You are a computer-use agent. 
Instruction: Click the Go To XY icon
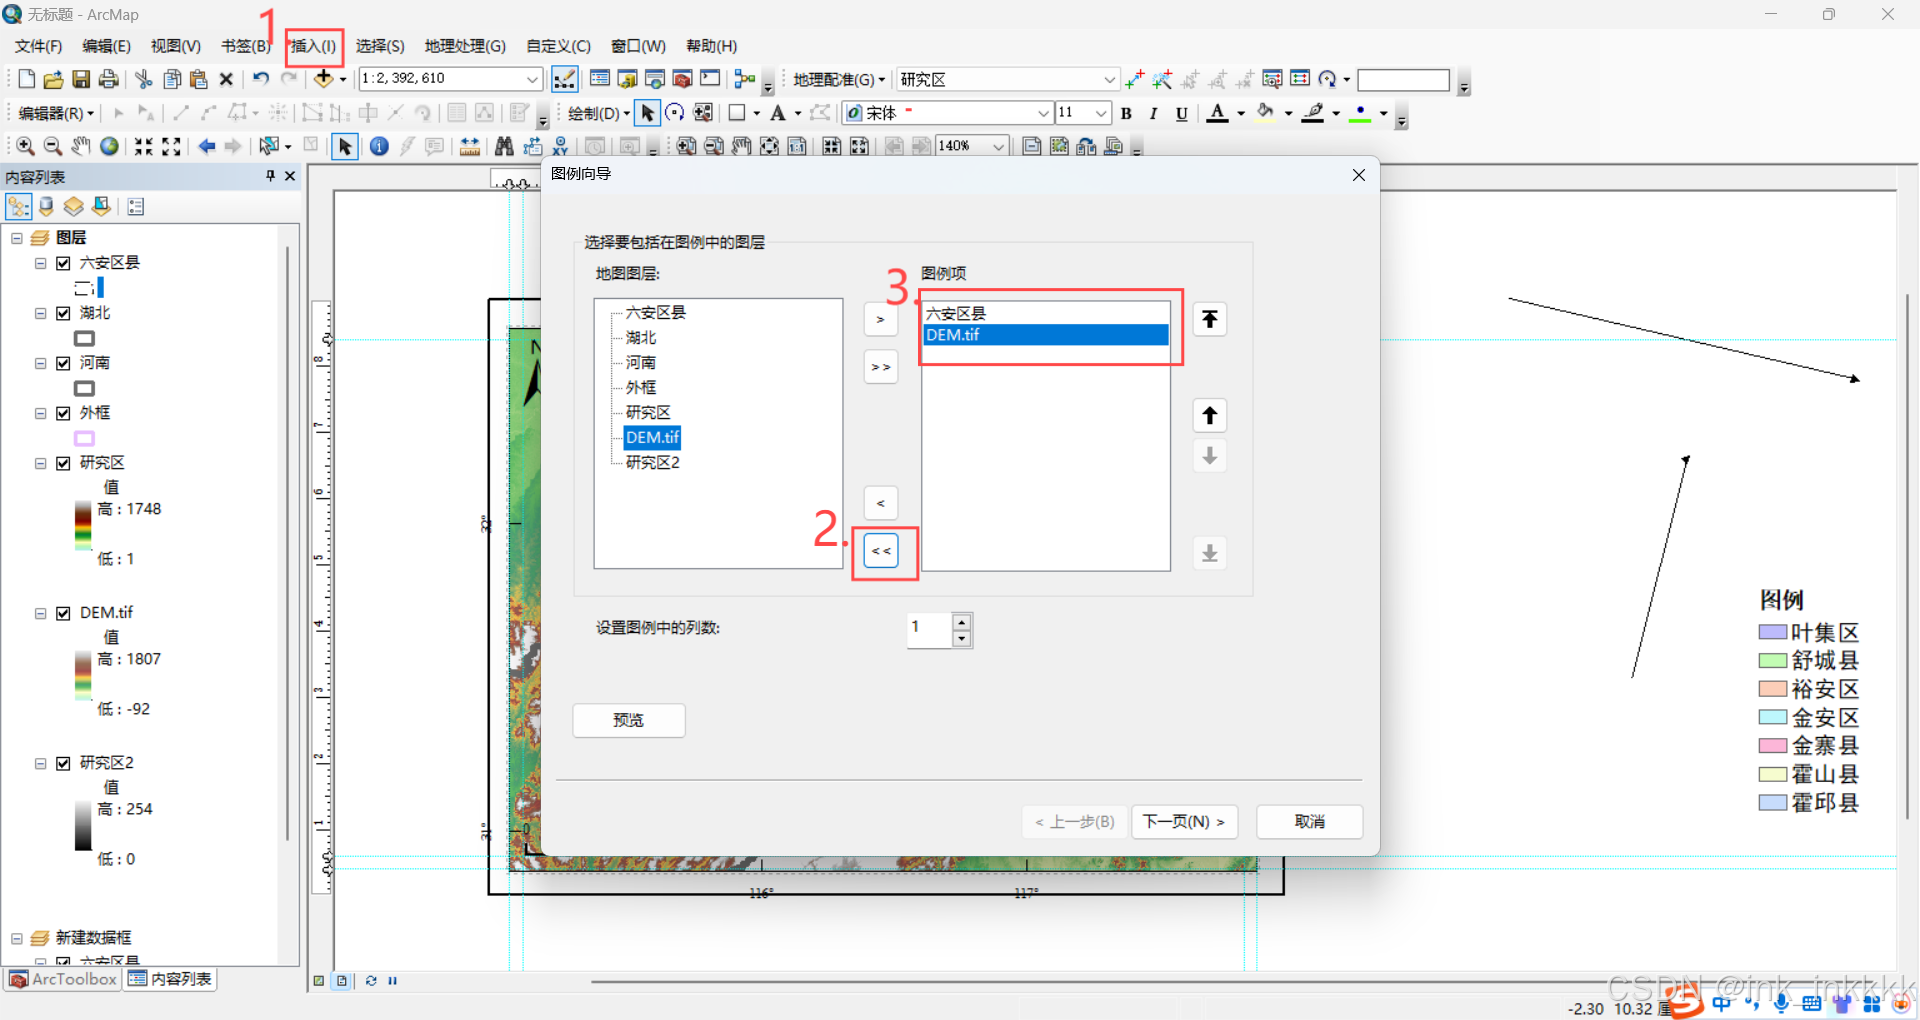tap(560, 146)
